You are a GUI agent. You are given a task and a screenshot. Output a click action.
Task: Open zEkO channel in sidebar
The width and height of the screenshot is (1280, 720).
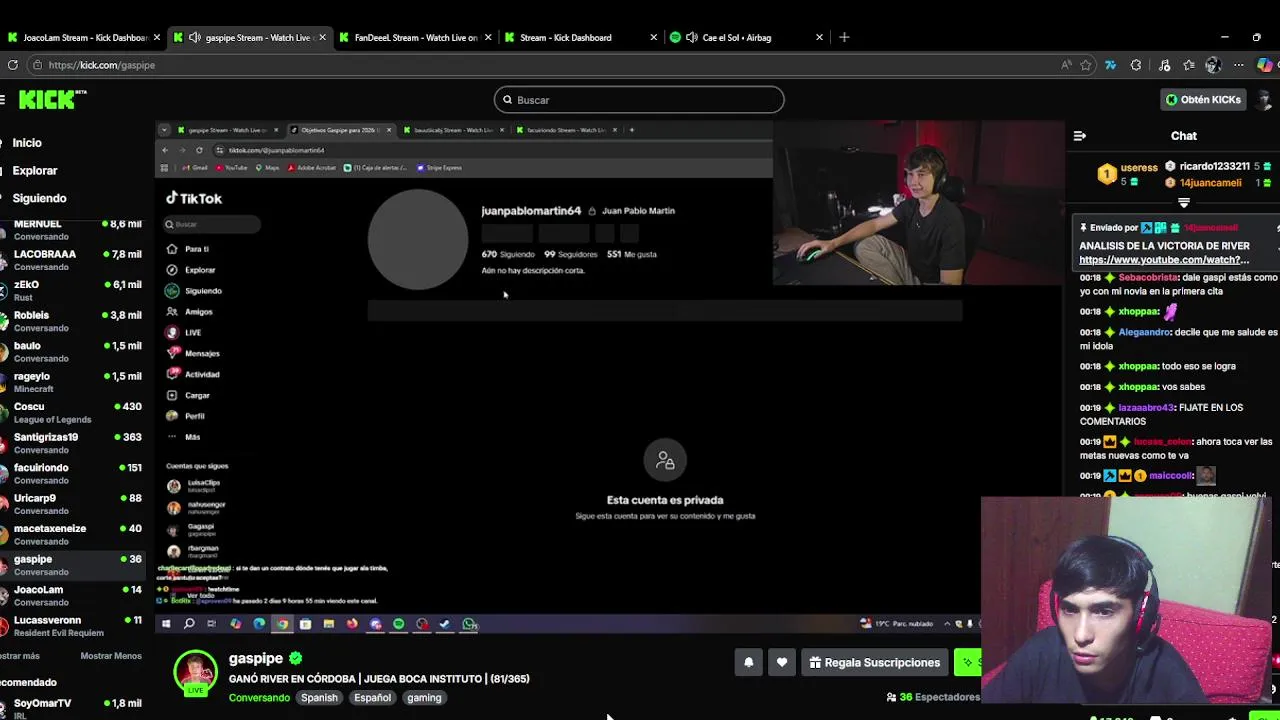pos(72,291)
